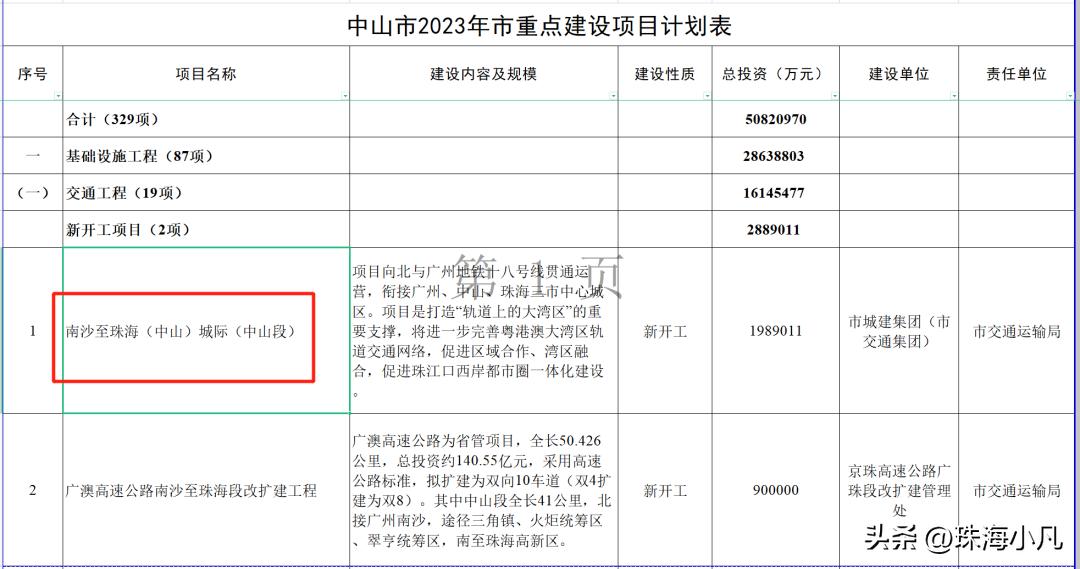Select the 广澳高速公路南沙至珠海段改扩建工程 cell
The width and height of the screenshot is (1080, 569).
[x=206, y=490]
